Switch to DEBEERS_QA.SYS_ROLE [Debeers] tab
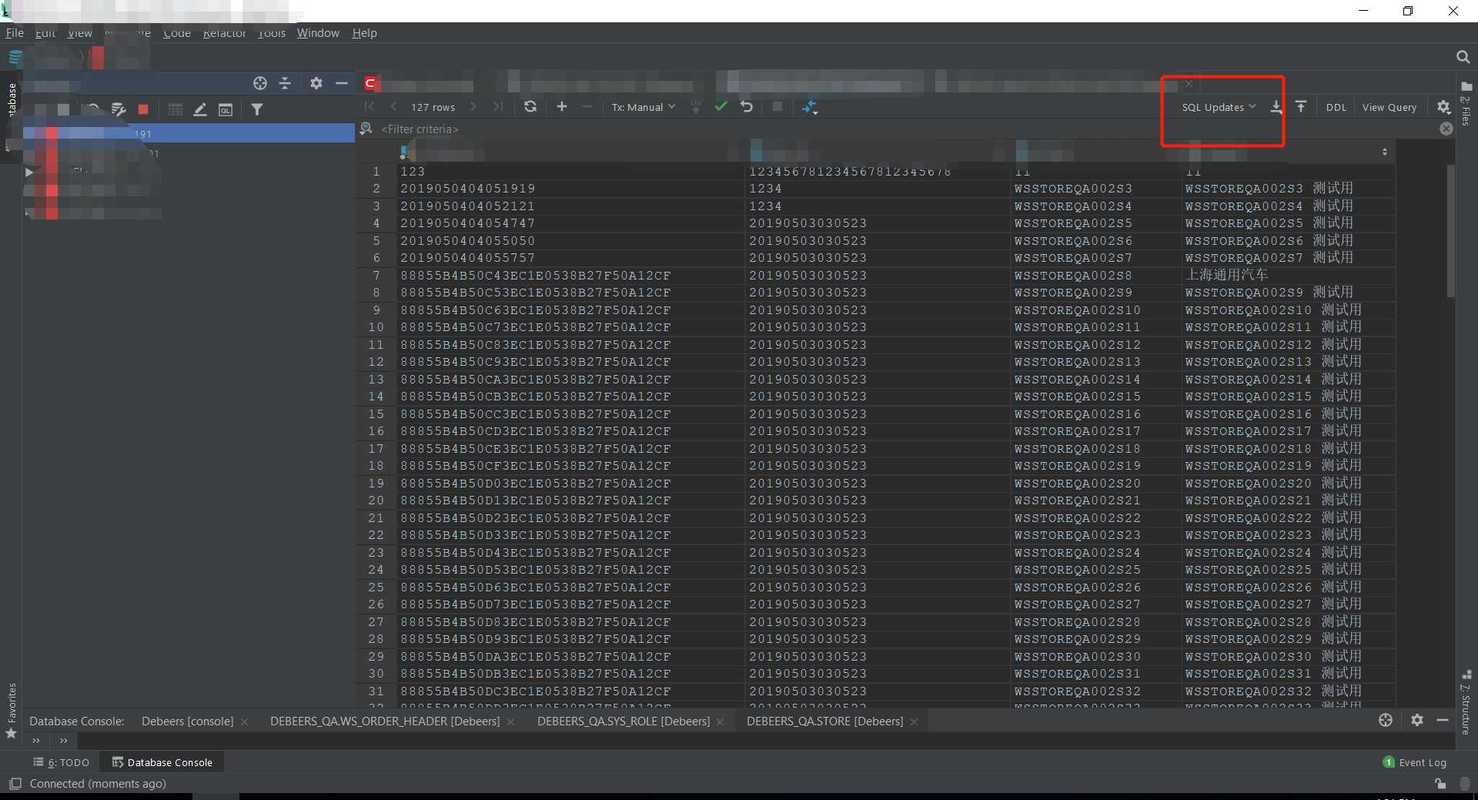Screen dimensions: 1478x800 coord(623,721)
